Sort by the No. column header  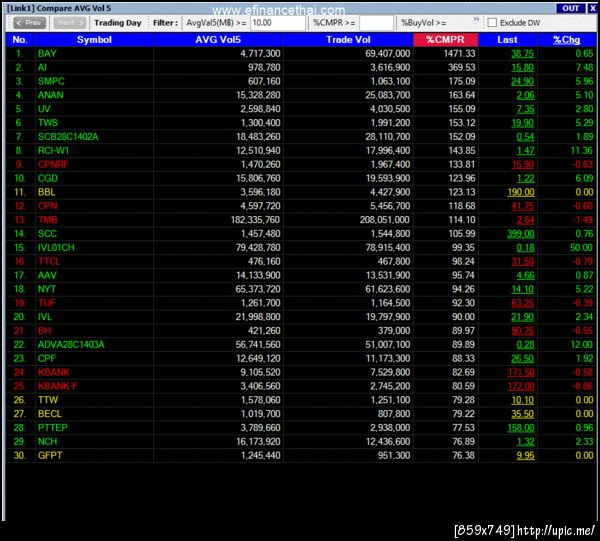point(20,40)
